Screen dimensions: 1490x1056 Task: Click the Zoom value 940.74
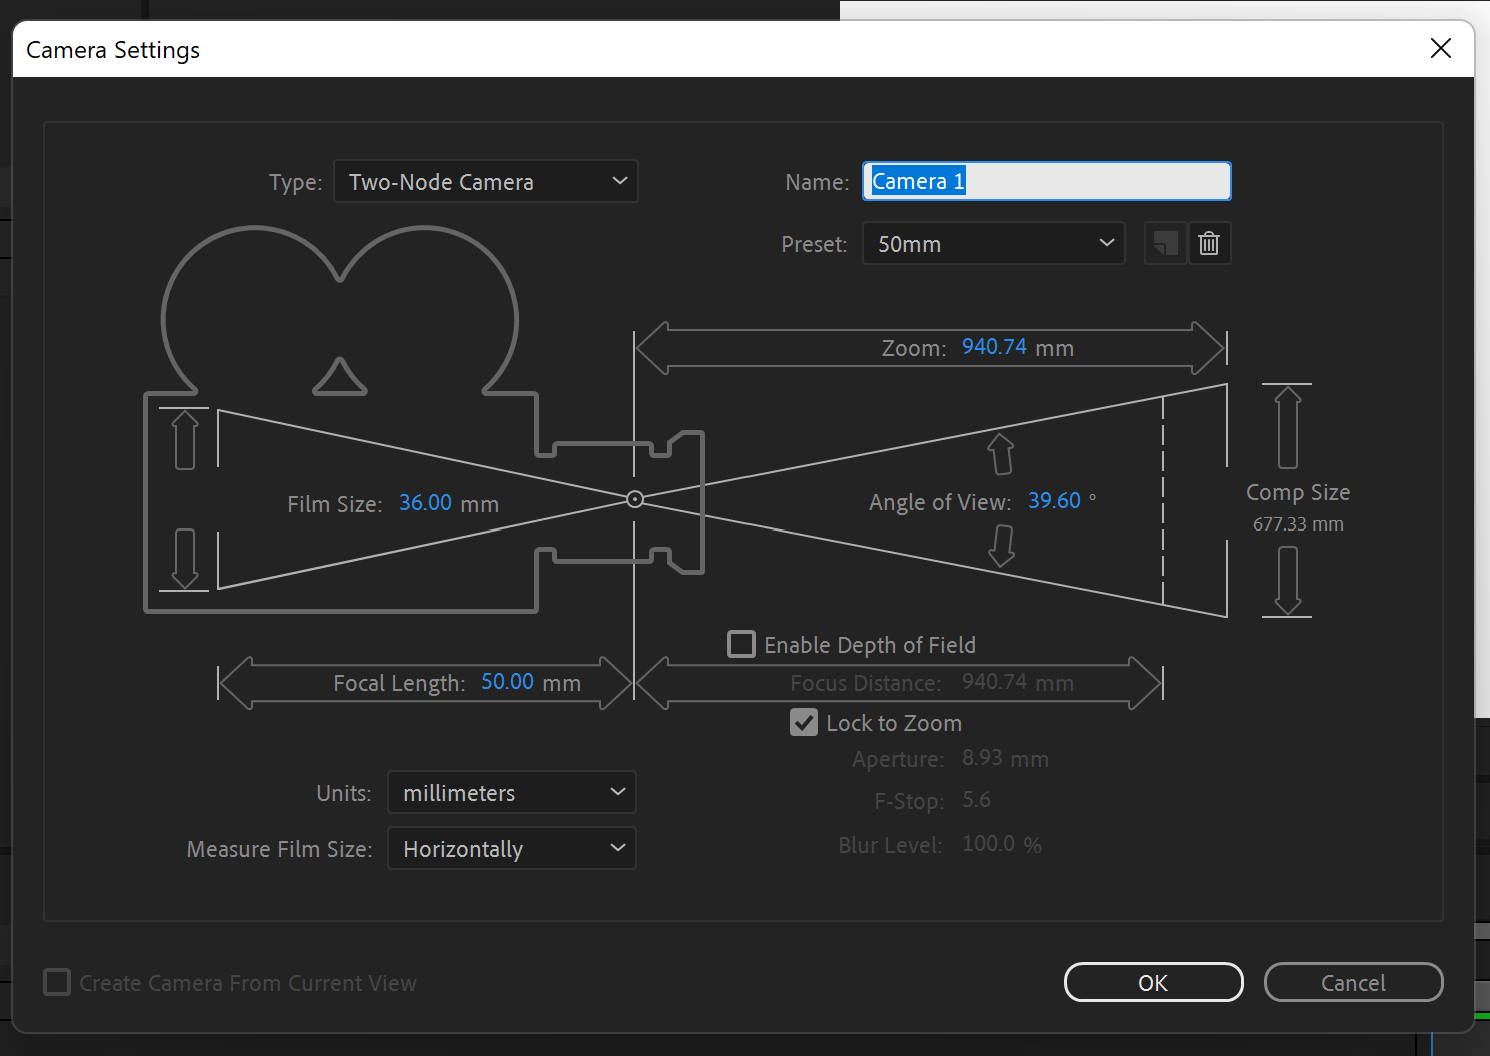[x=994, y=347]
